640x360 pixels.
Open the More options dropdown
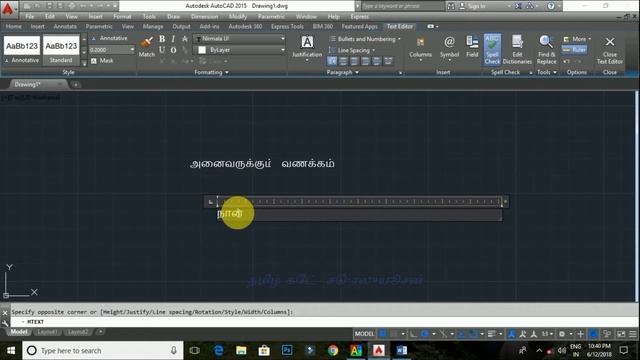tap(578, 39)
